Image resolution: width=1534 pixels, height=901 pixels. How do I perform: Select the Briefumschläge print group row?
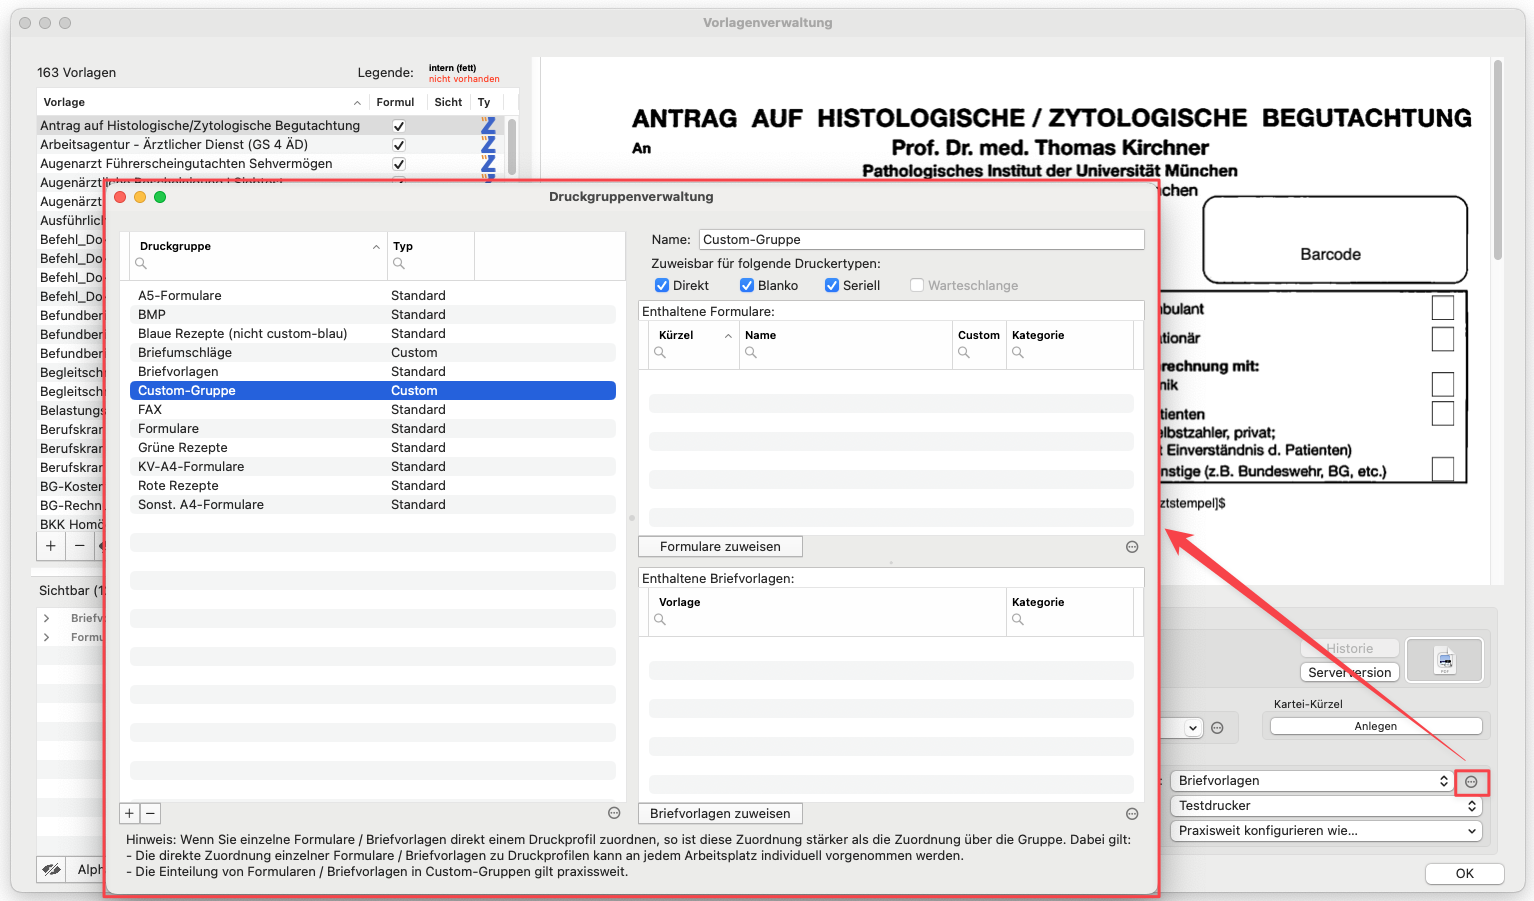click(373, 353)
